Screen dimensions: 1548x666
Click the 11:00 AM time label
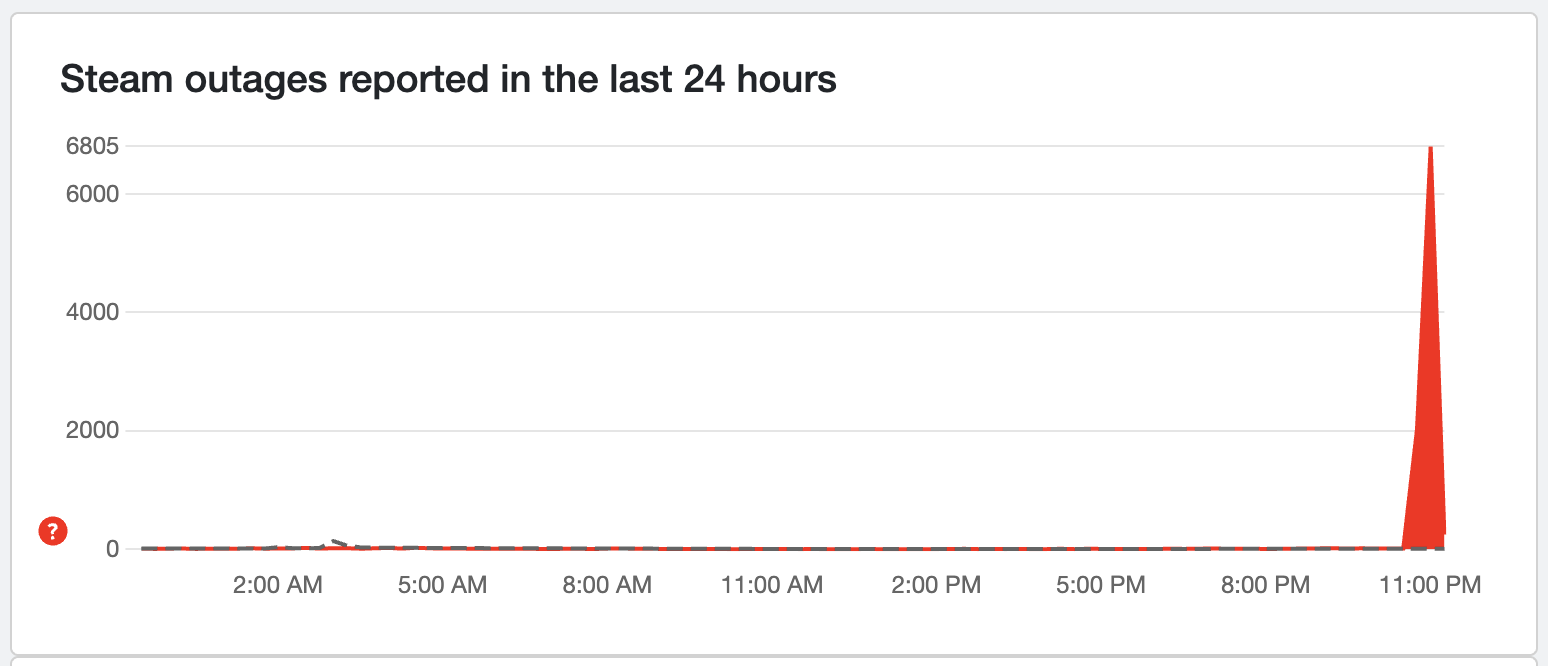(x=771, y=586)
